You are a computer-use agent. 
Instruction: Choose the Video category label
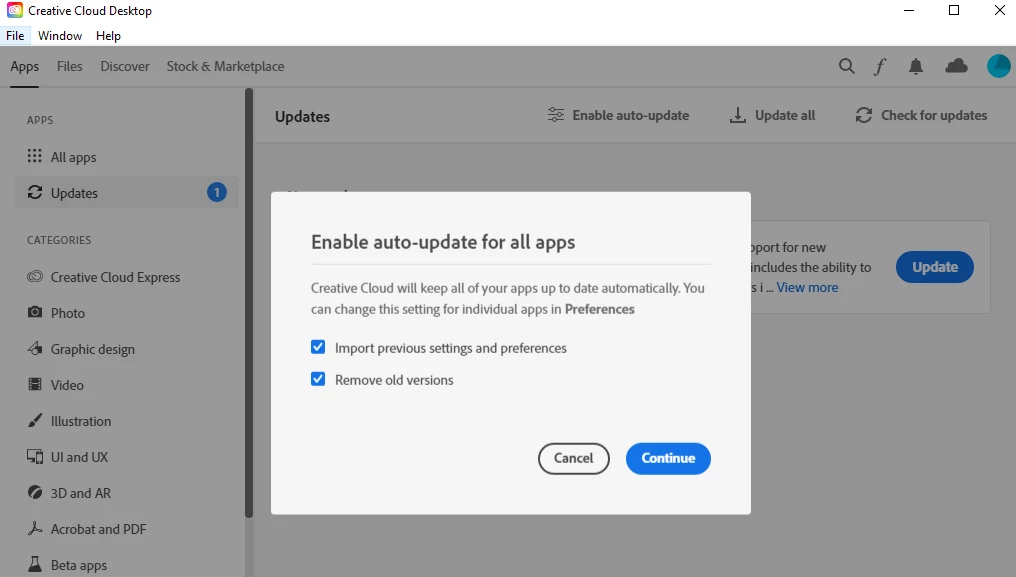pos(67,385)
